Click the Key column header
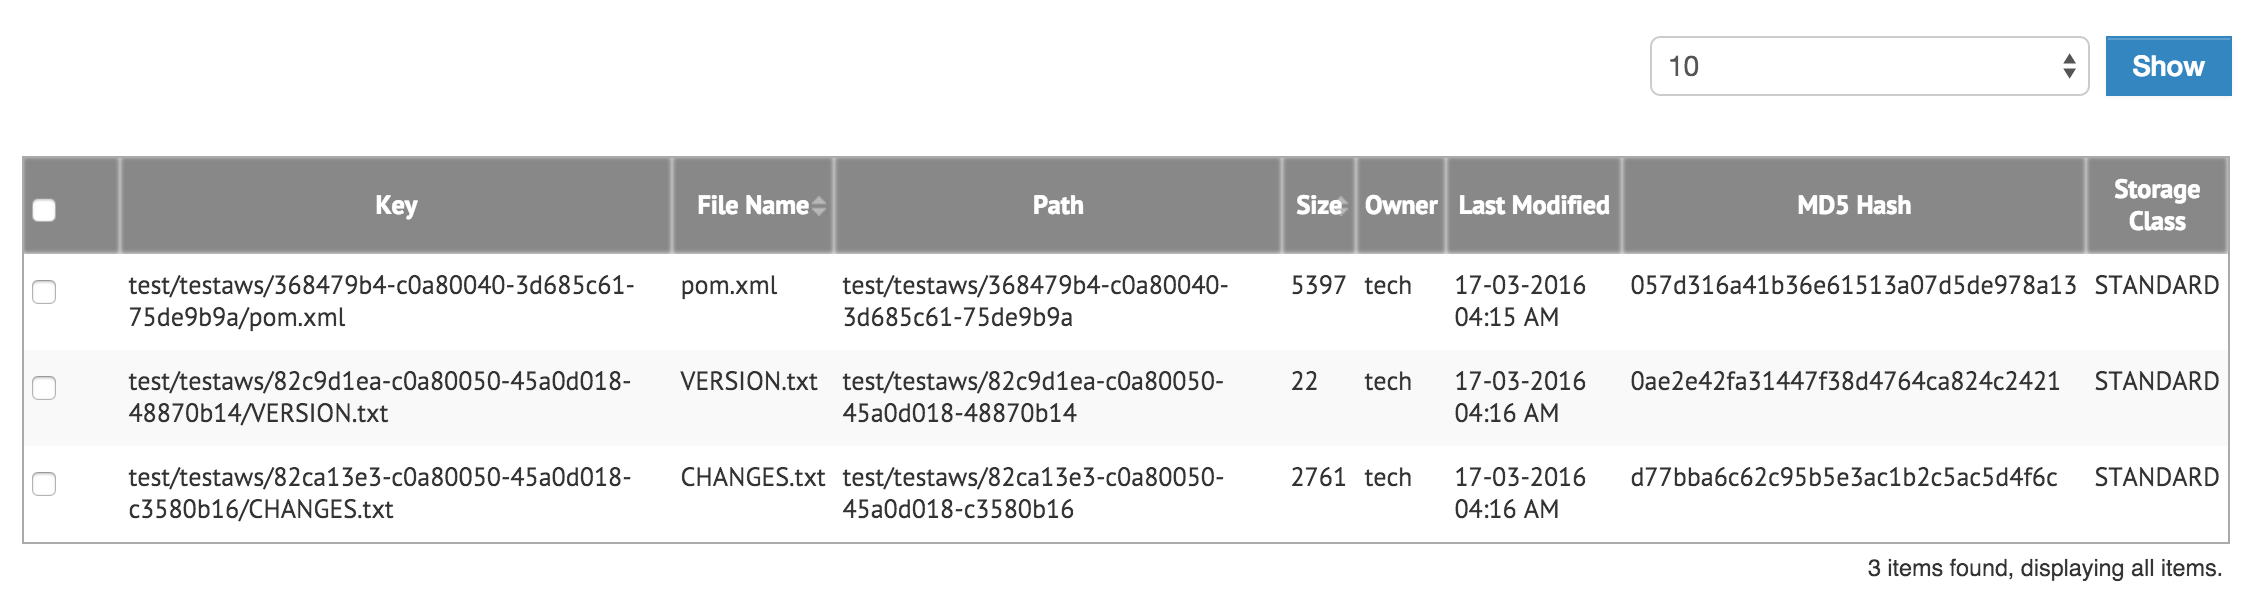 click(396, 205)
